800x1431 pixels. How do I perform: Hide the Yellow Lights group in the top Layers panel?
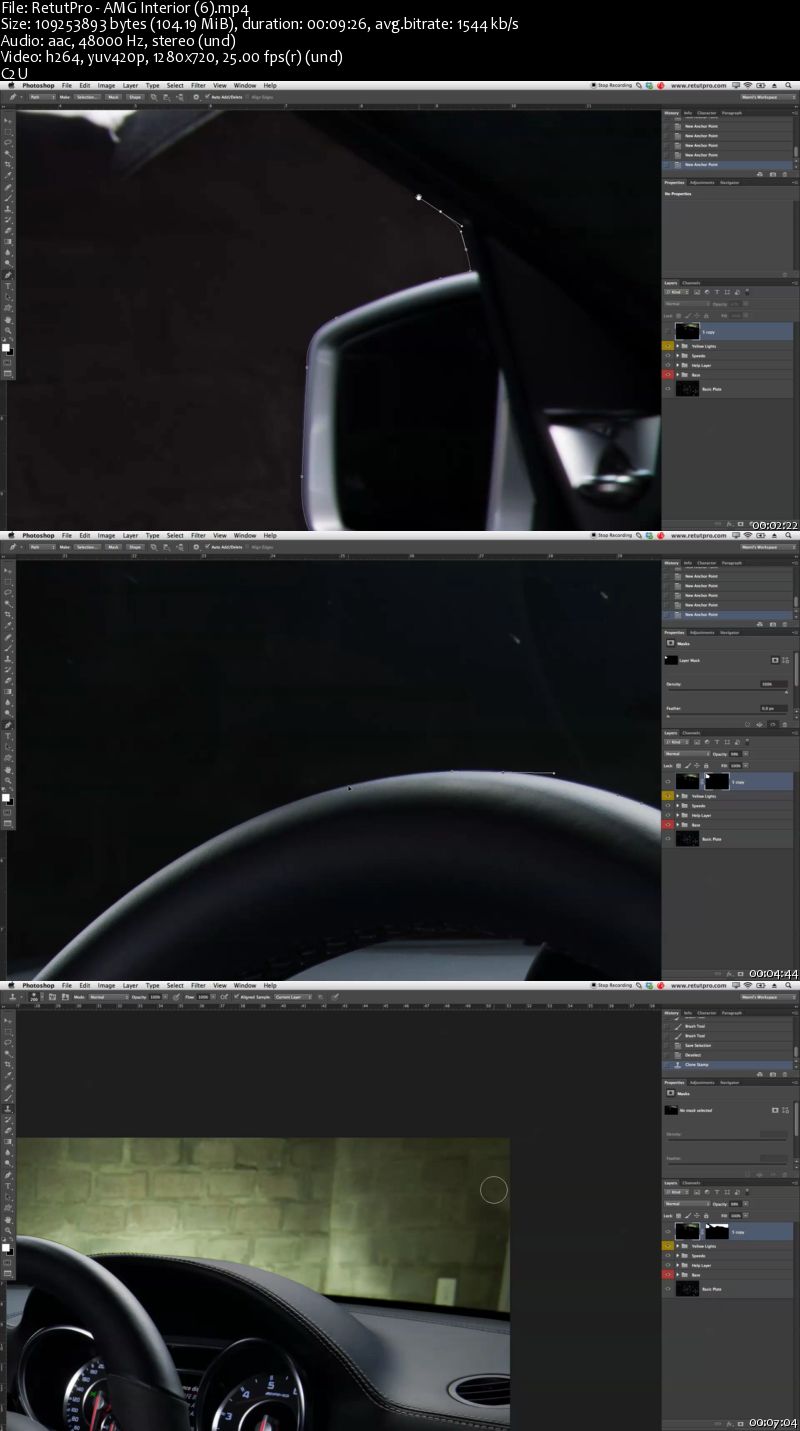(668, 346)
